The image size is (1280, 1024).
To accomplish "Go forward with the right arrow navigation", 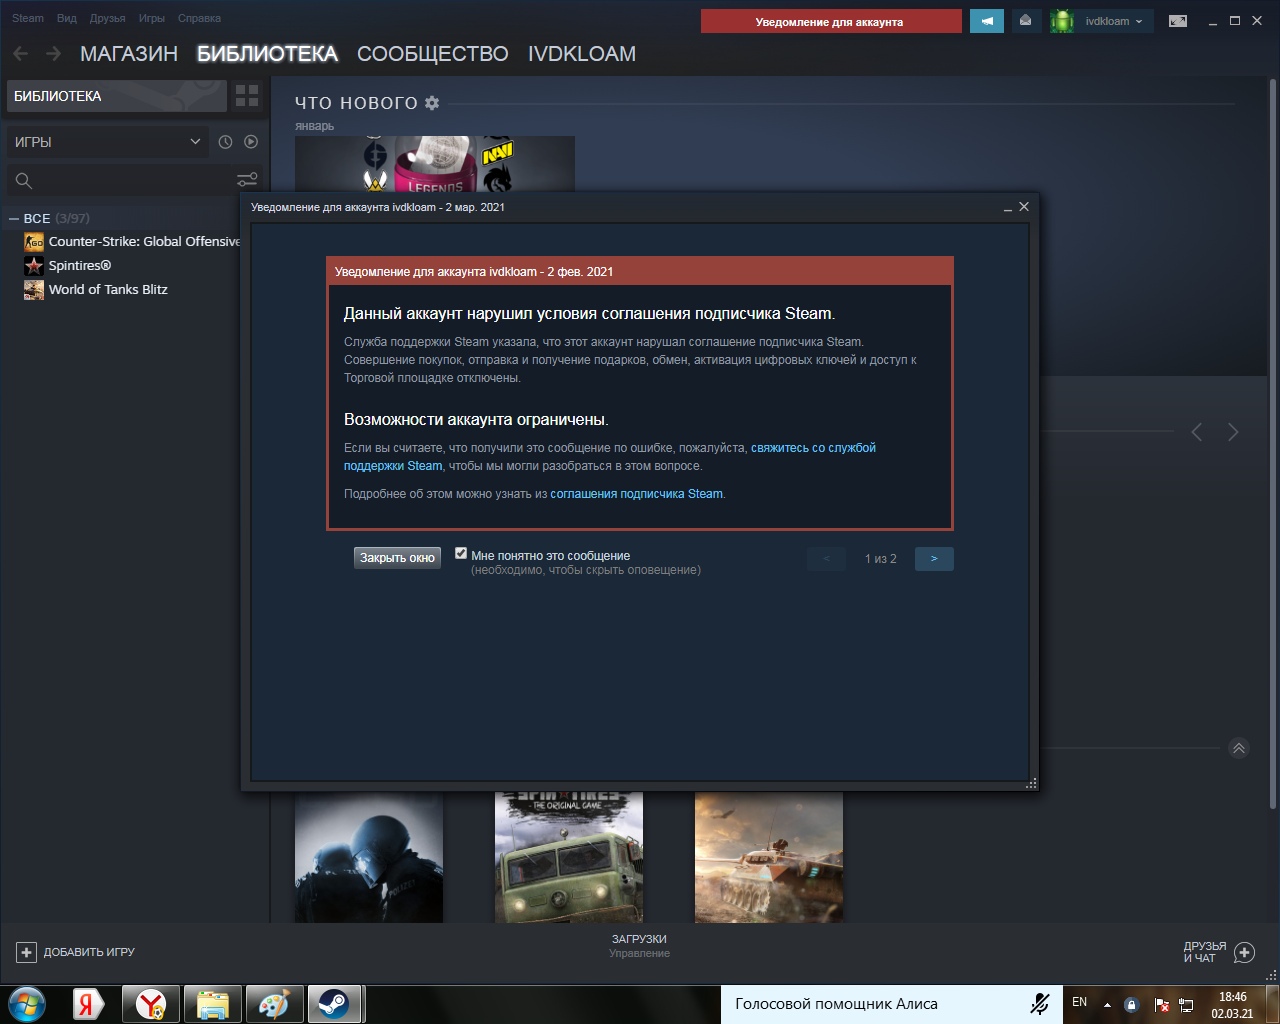I will tap(53, 54).
